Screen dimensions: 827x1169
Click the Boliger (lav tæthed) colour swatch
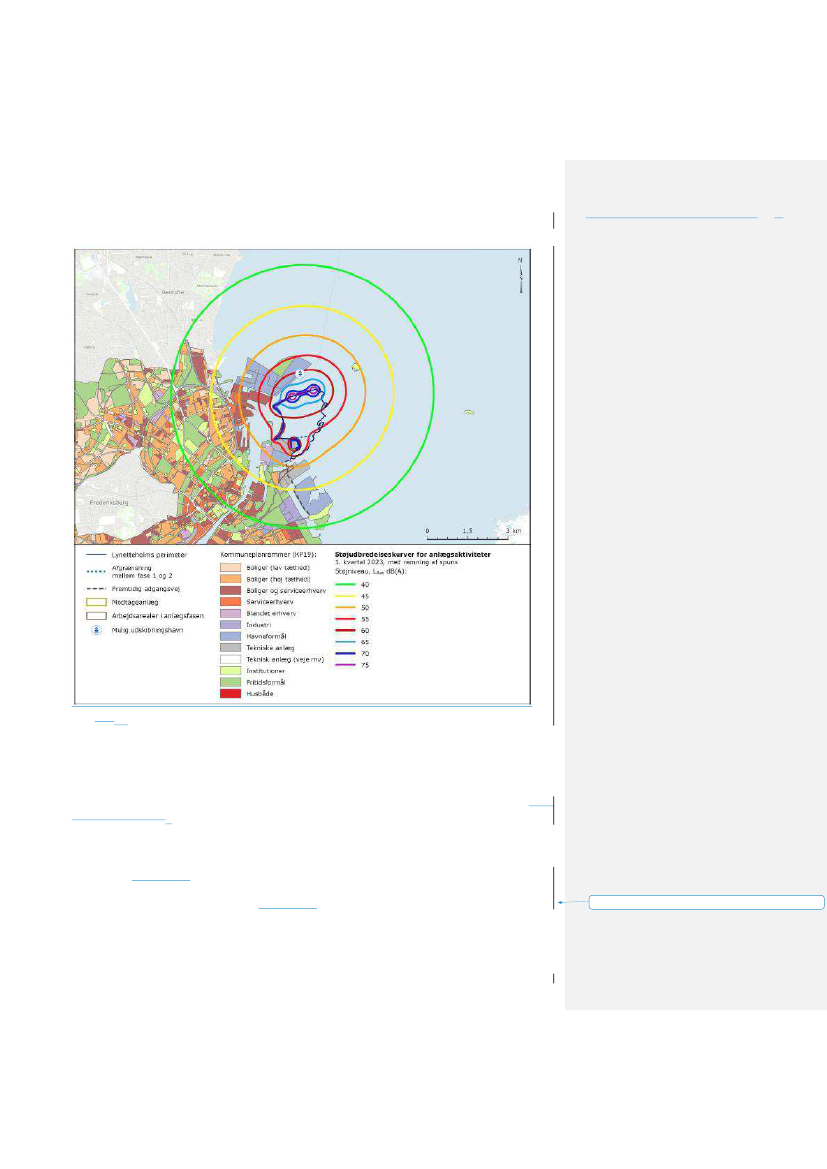[x=230, y=567]
